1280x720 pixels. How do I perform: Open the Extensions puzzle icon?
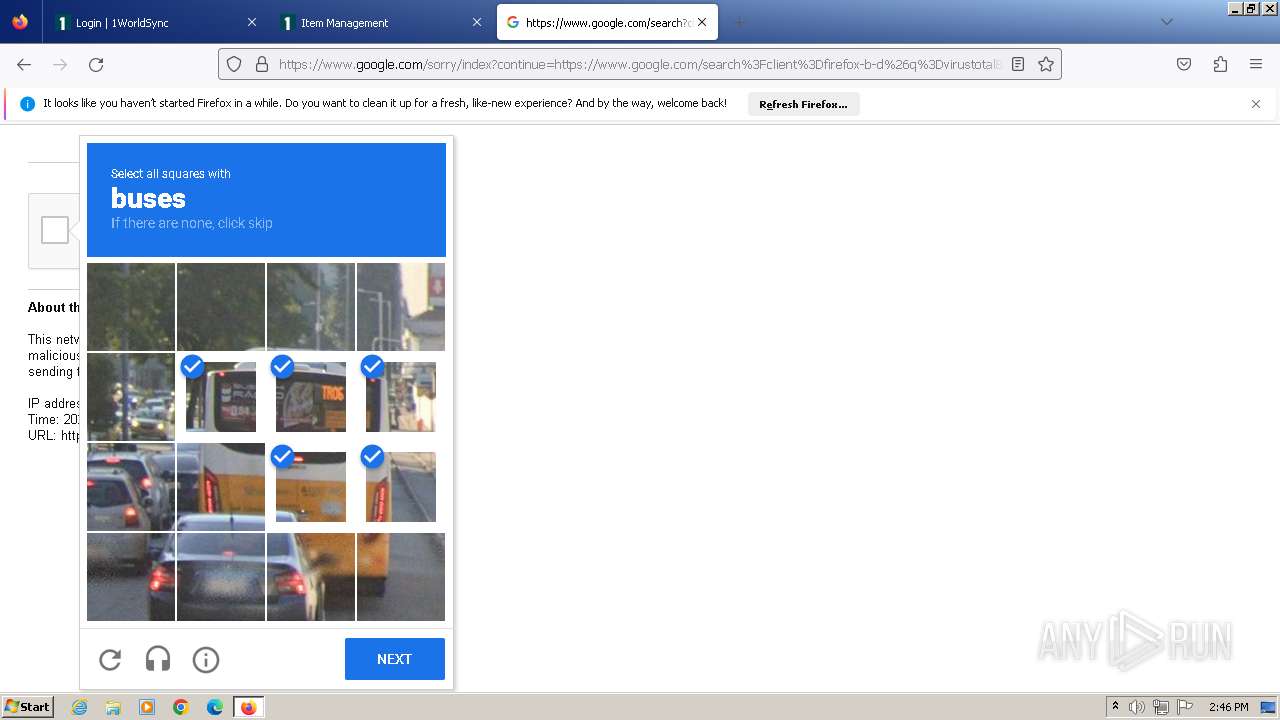point(1220,64)
